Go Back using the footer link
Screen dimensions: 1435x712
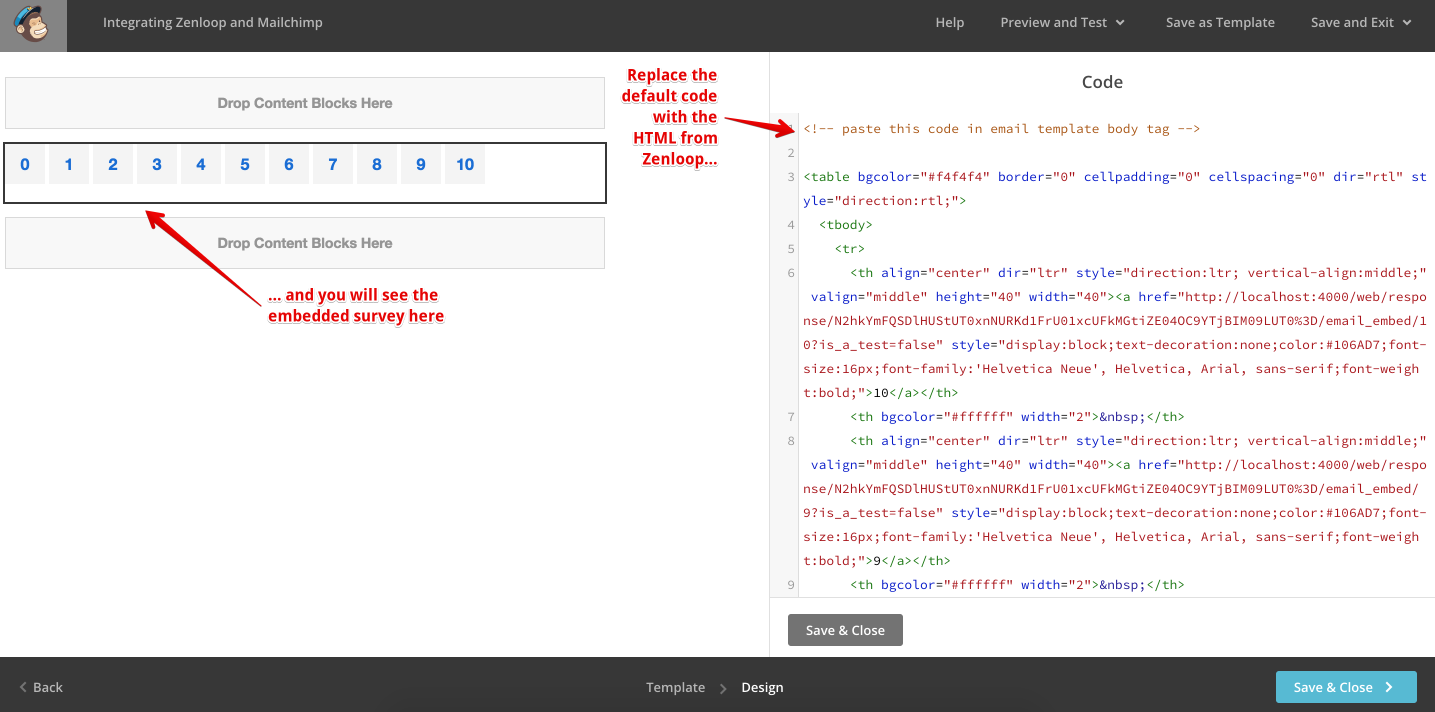(x=41, y=687)
